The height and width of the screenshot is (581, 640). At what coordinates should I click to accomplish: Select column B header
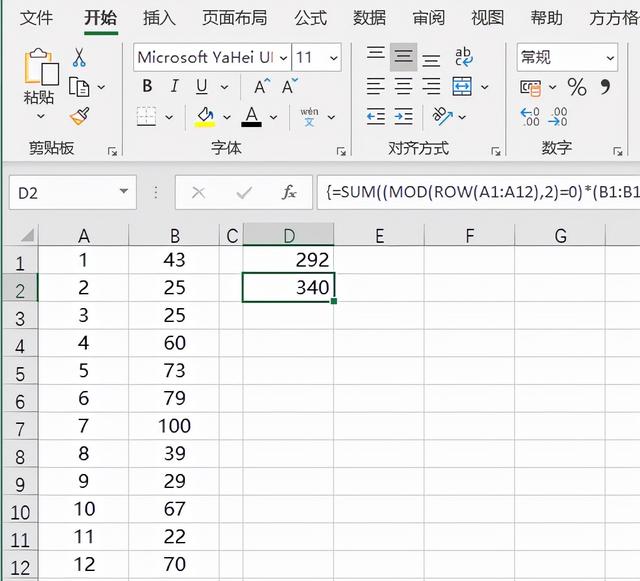click(x=174, y=235)
